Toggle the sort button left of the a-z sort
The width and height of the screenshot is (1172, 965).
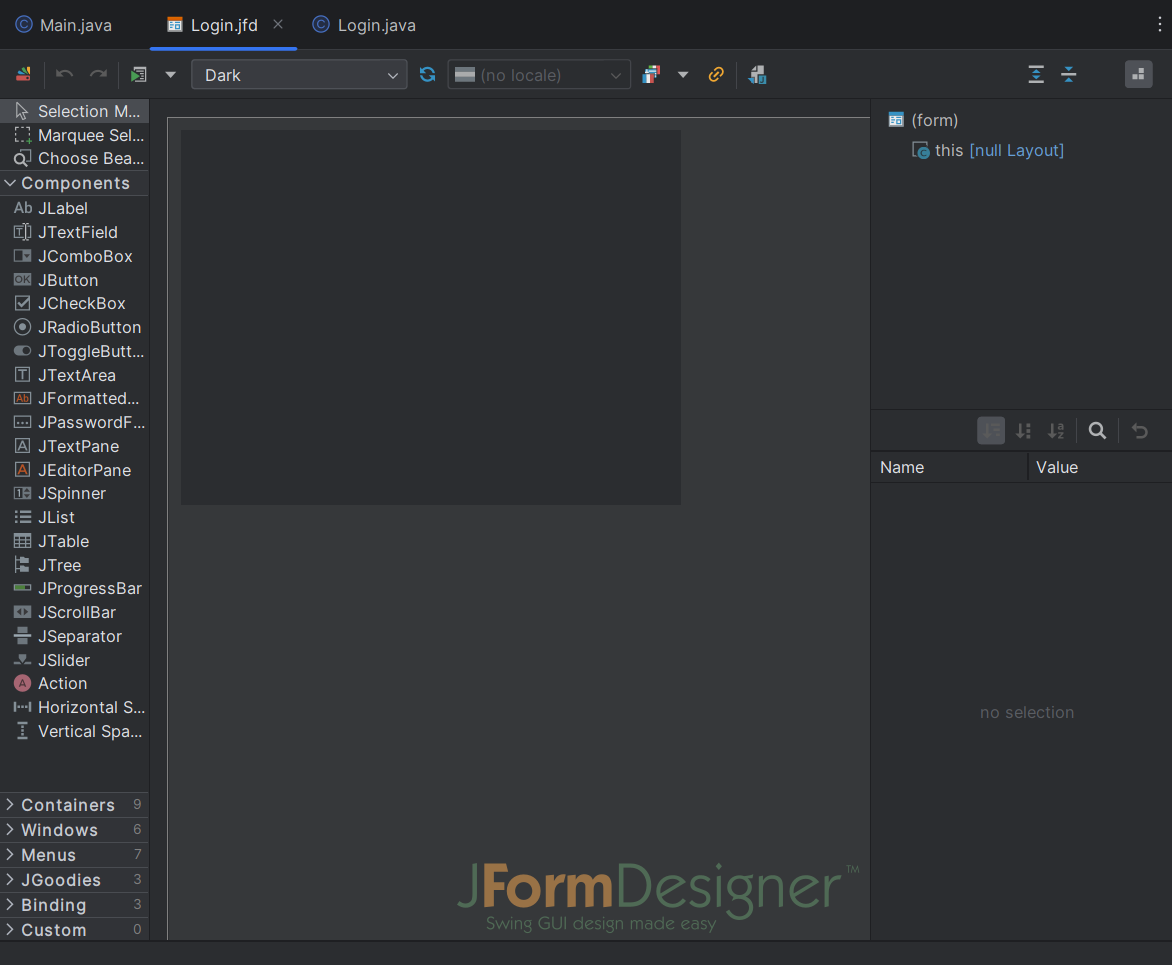[1023, 431]
